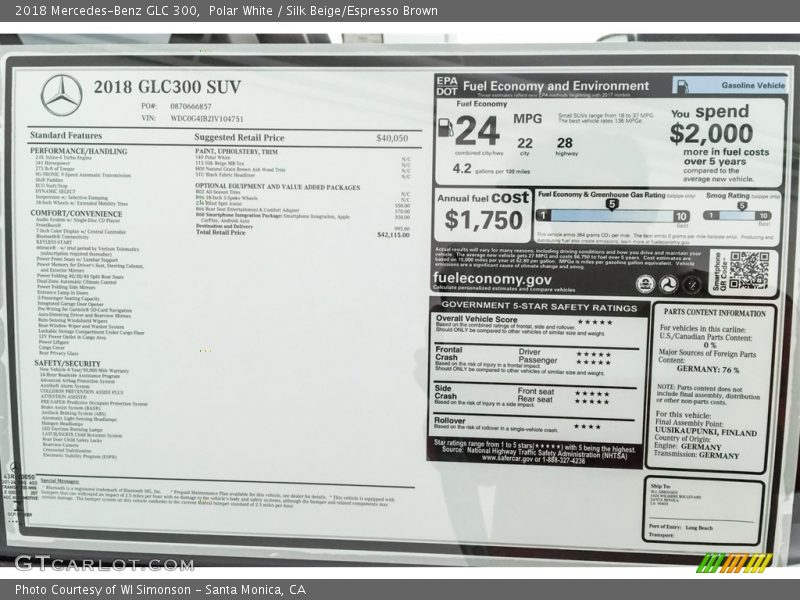Click the gas pump icon in Gasoline Vehicle badge
Image resolution: width=800 pixels, height=600 pixels.
tap(682, 86)
